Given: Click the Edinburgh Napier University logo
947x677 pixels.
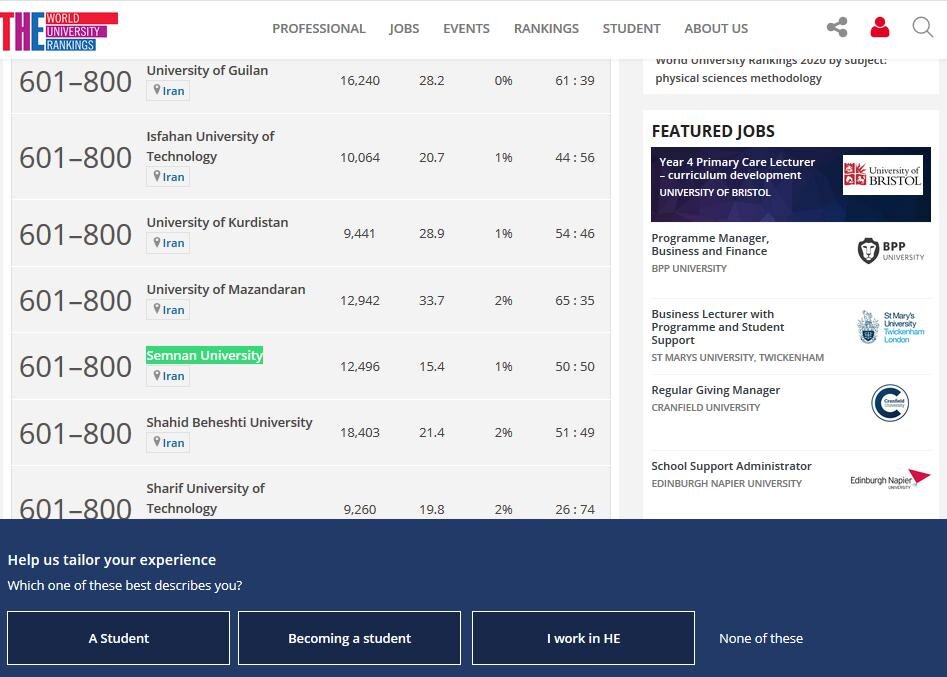Looking at the screenshot, I should 890,479.
